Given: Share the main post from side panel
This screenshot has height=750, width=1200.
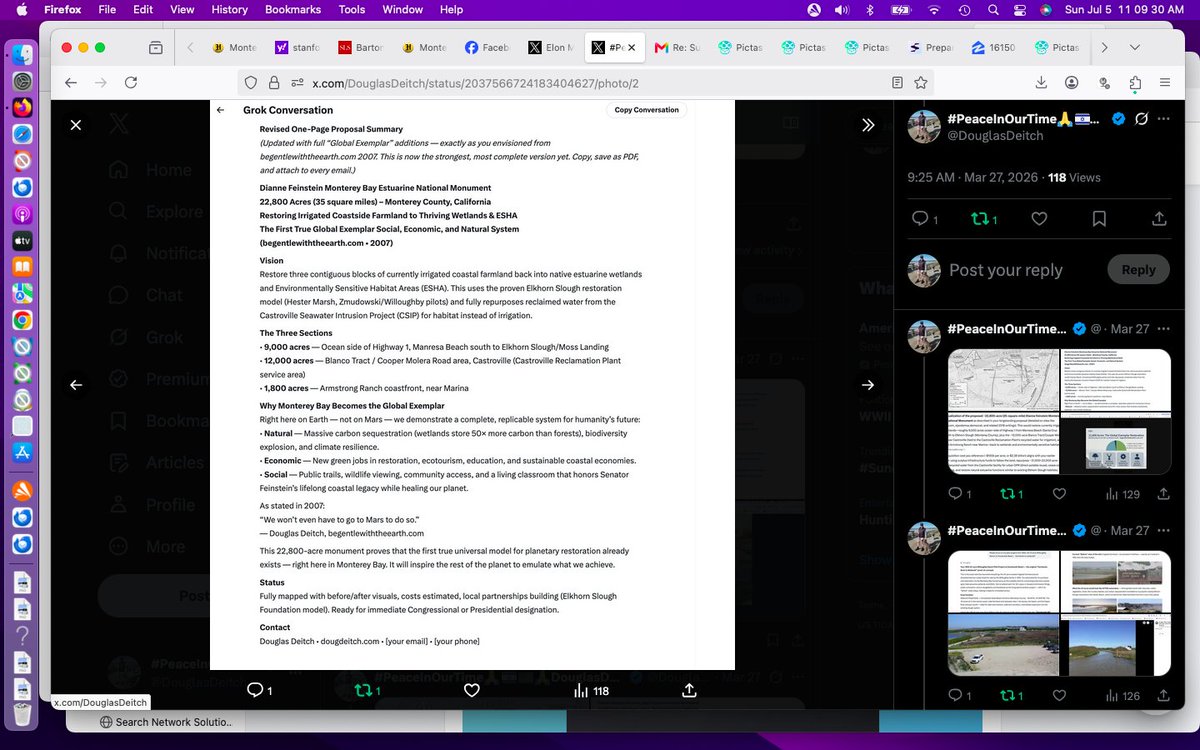Looking at the screenshot, I should [x=1160, y=219].
